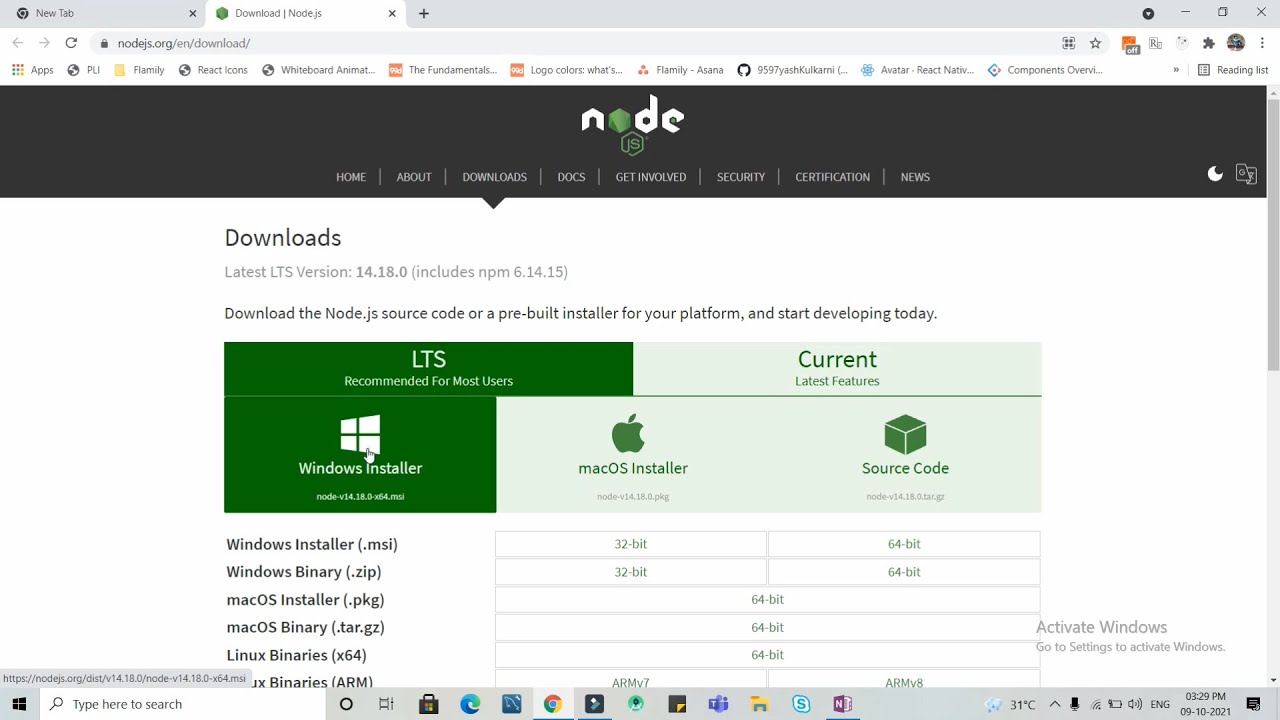Show hidden system tray icons
Viewport: 1280px width, 720px height.
[x=1054, y=704]
